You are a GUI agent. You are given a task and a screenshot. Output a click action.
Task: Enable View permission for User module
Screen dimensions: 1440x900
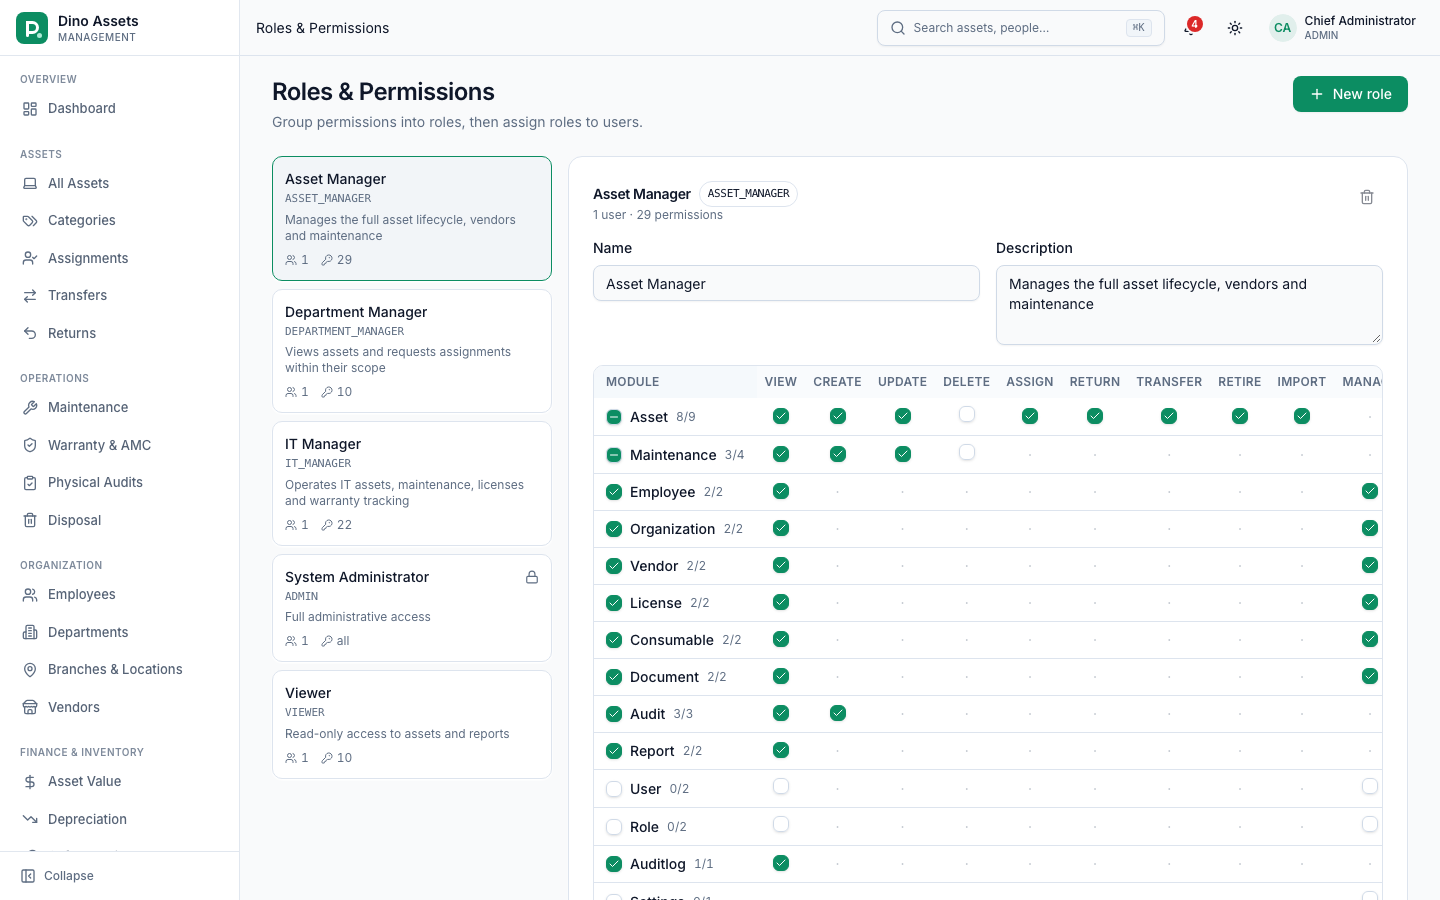[x=781, y=787]
